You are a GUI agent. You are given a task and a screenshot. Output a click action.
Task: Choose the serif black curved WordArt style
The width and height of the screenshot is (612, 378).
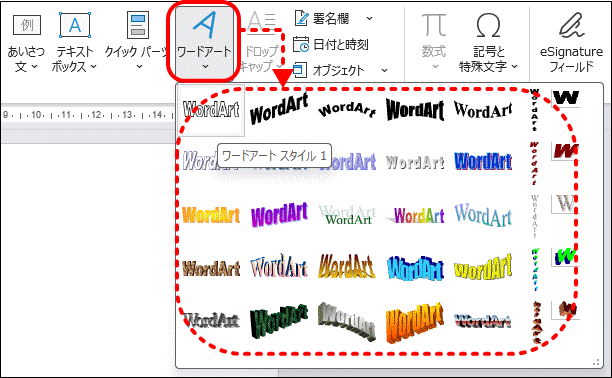483,110
